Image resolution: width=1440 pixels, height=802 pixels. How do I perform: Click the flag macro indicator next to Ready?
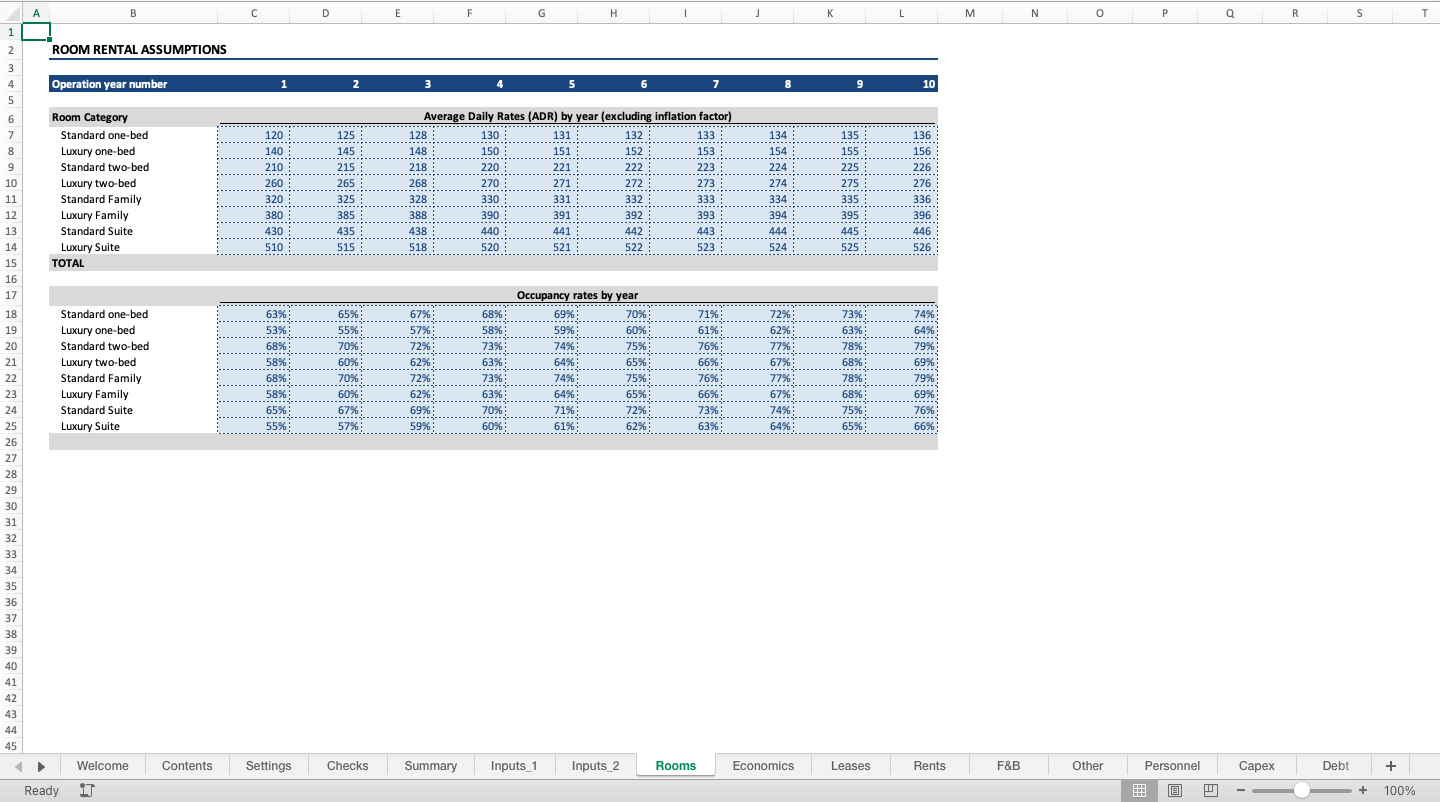pyautogui.click(x=86, y=790)
